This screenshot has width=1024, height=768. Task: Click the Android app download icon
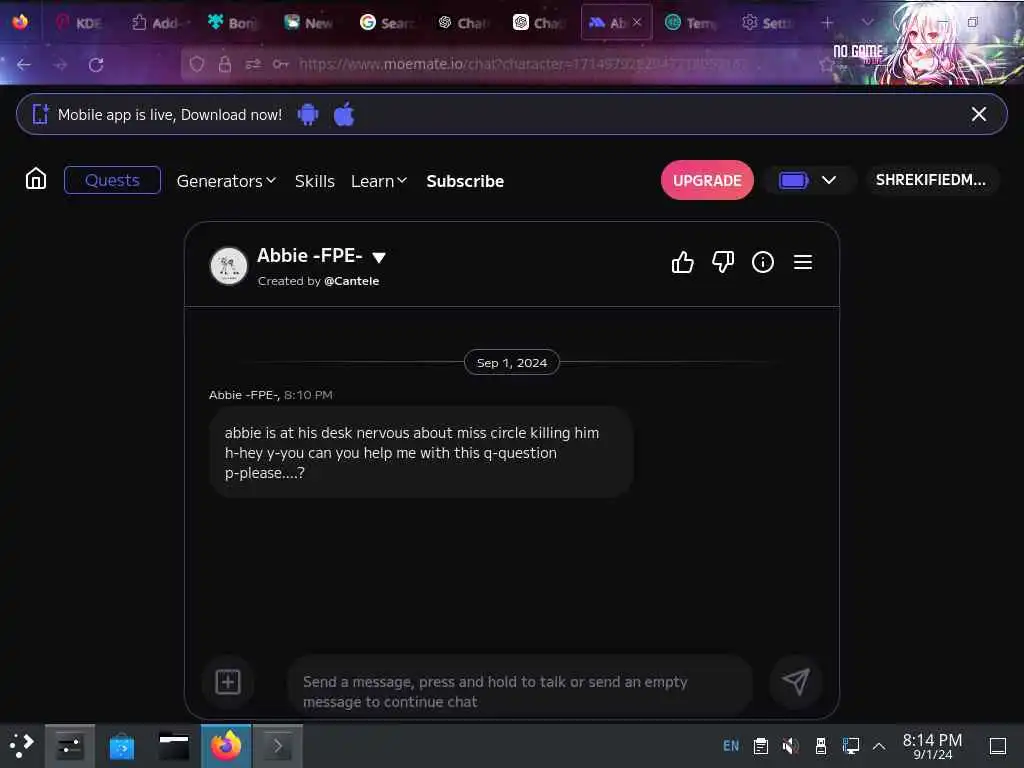(x=308, y=114)
